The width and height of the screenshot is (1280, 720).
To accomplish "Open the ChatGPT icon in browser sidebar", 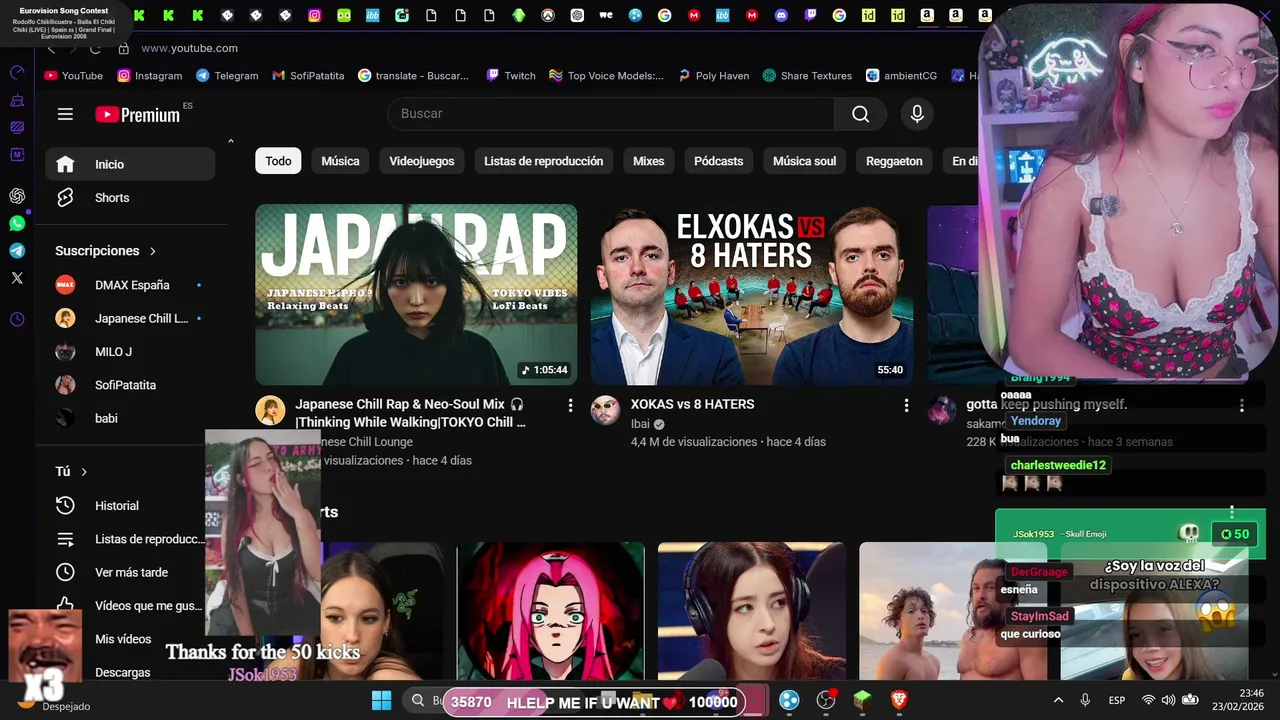I will pos(17,196).
